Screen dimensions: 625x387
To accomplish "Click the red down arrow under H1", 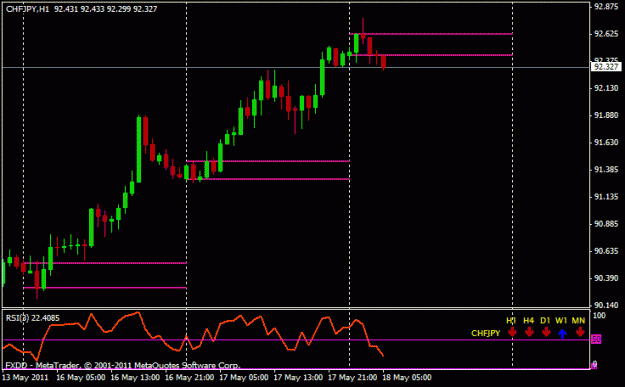I will click(x=512, y=332).
